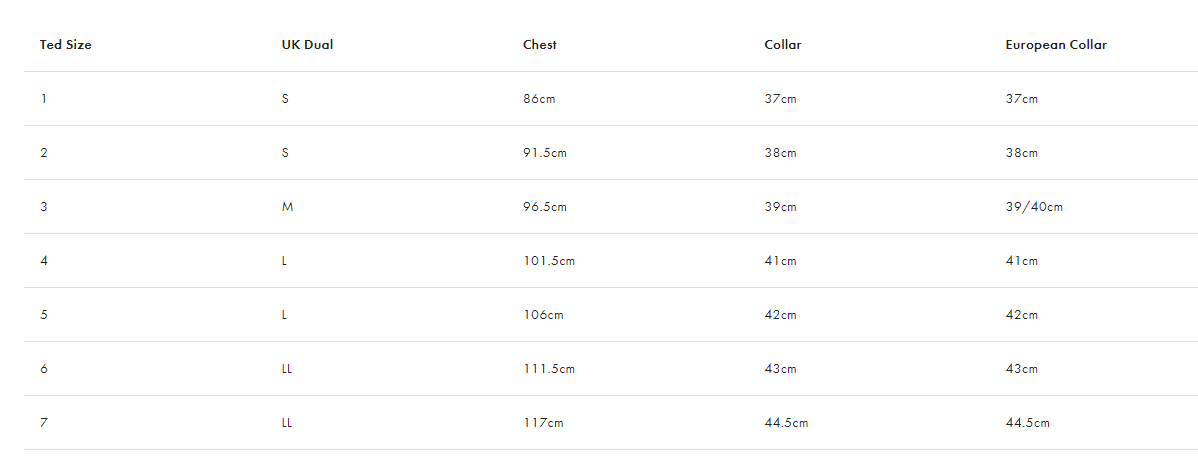The height and width of the screenshot is (458, 1198).
Task: Select Ted Size 7 row number
Action: tap(44, 423)
